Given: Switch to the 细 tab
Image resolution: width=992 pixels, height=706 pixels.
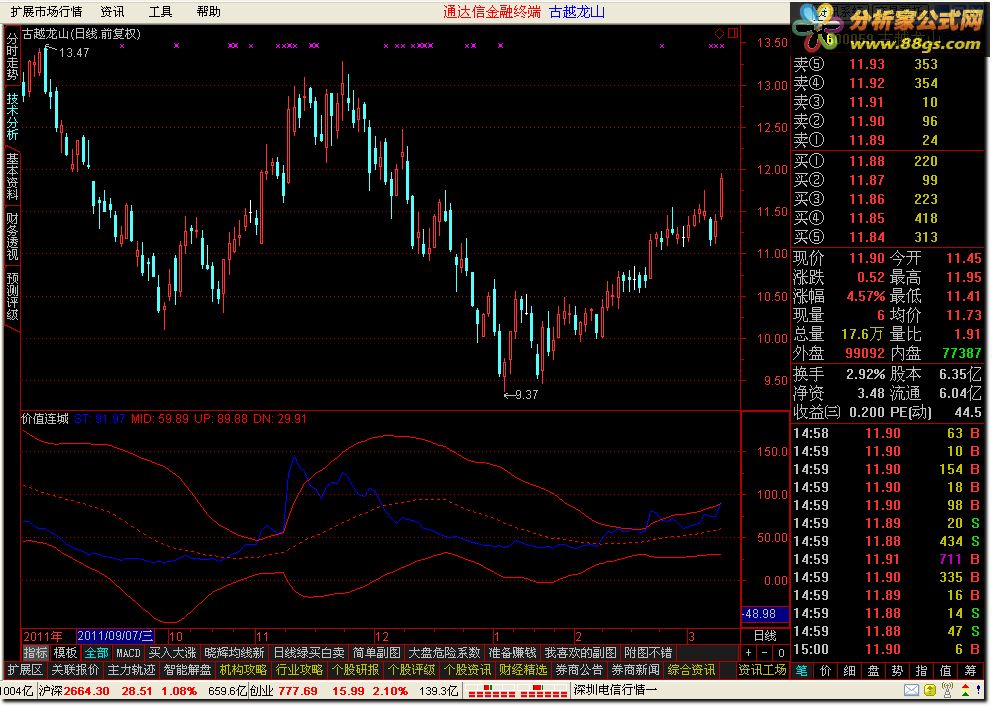Looking at the screenshot, I should [850, 671].
